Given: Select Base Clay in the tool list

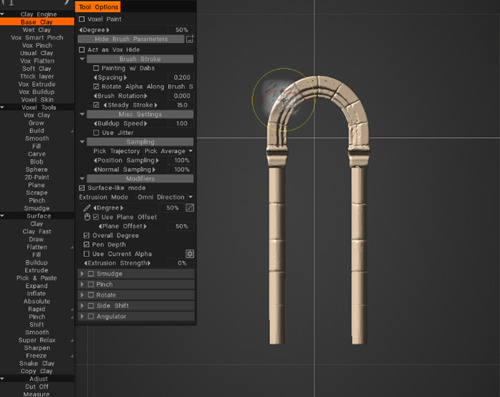Looking at the screenshot, I should click(x=37, y=22).
